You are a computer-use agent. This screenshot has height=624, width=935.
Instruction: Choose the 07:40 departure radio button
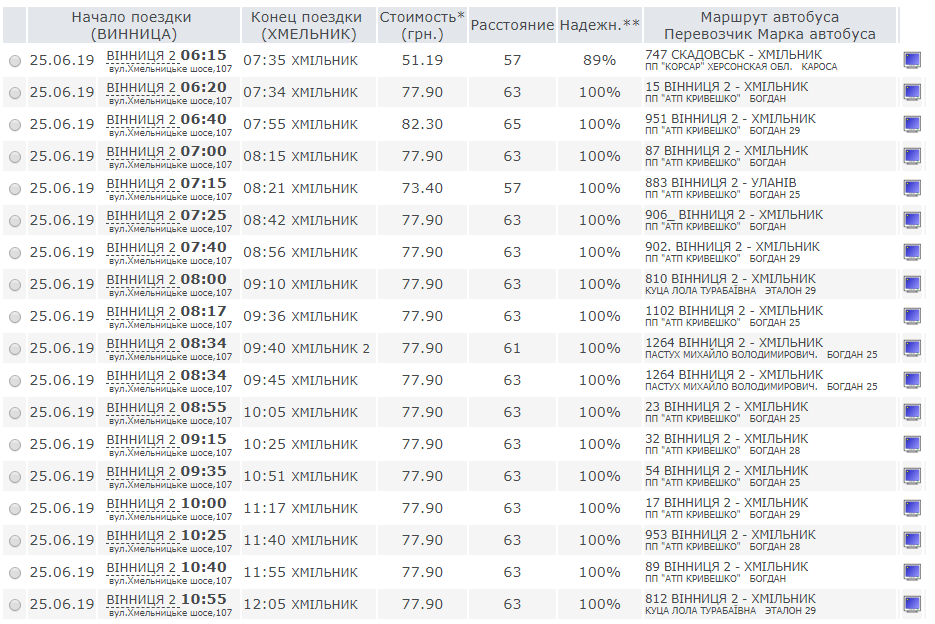(15, 253)
